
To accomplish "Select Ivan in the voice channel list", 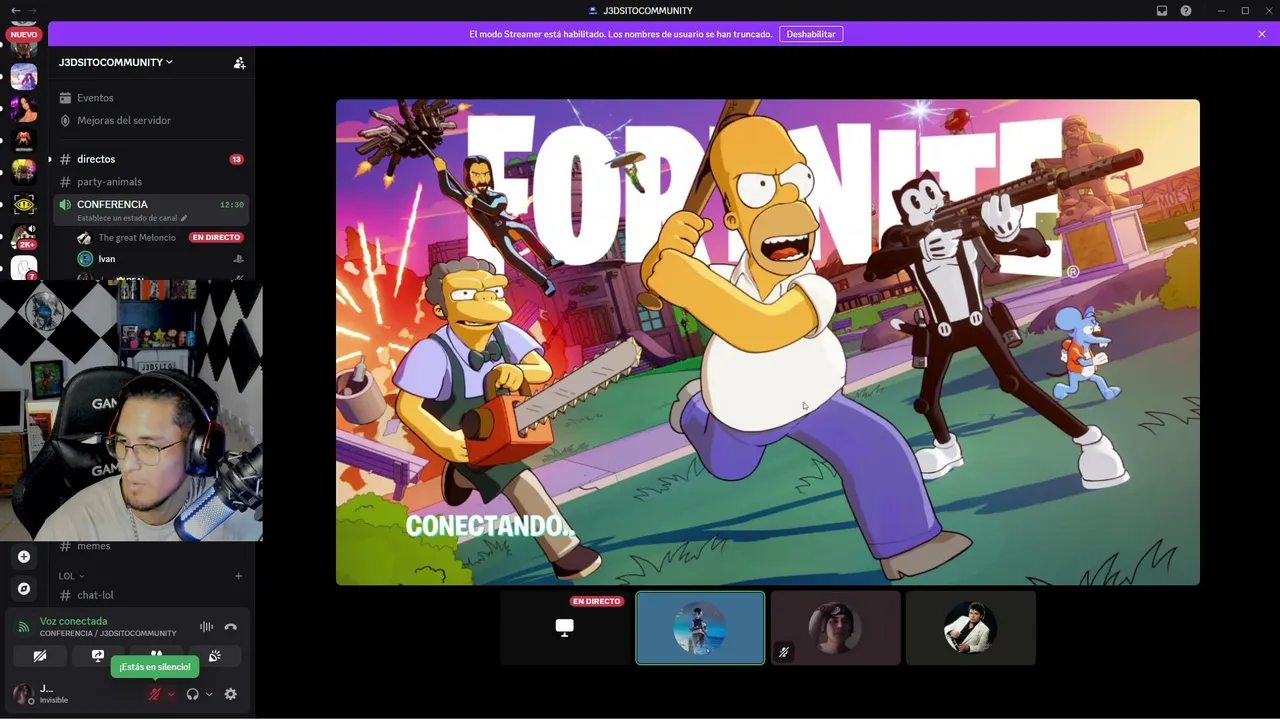I will coord(107,259).
